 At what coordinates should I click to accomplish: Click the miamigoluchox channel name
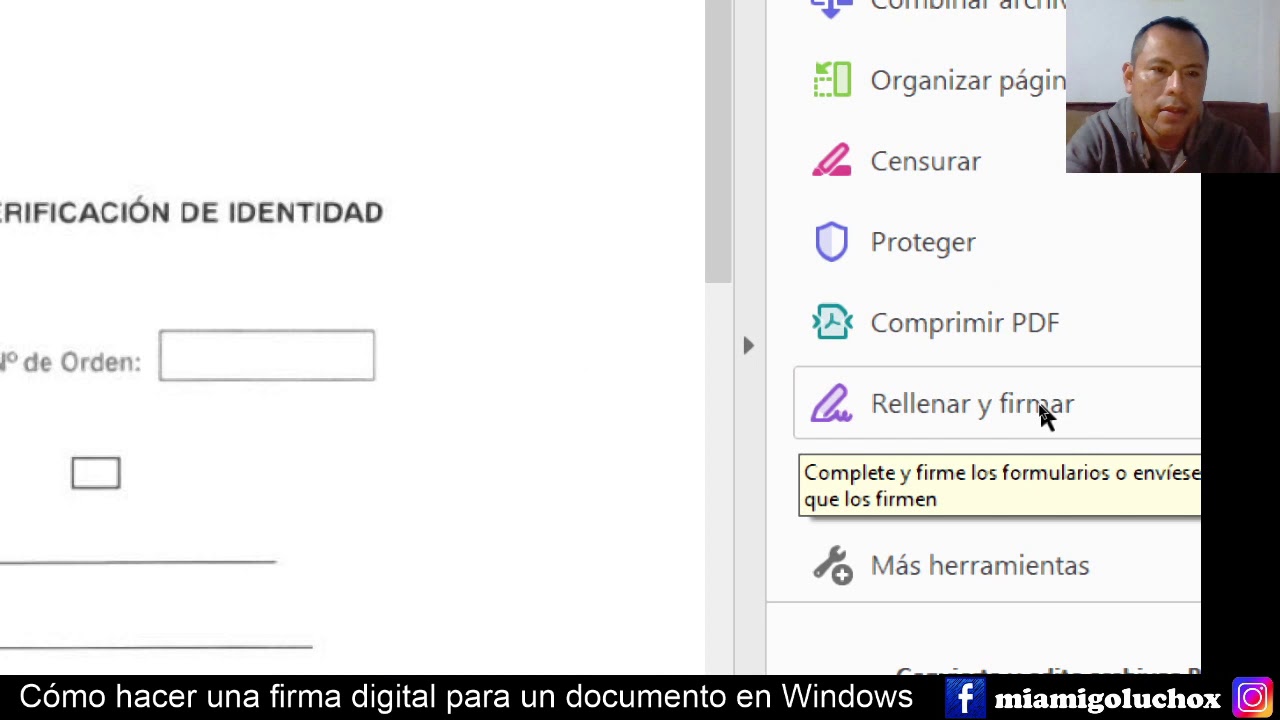pos(1107,698)
